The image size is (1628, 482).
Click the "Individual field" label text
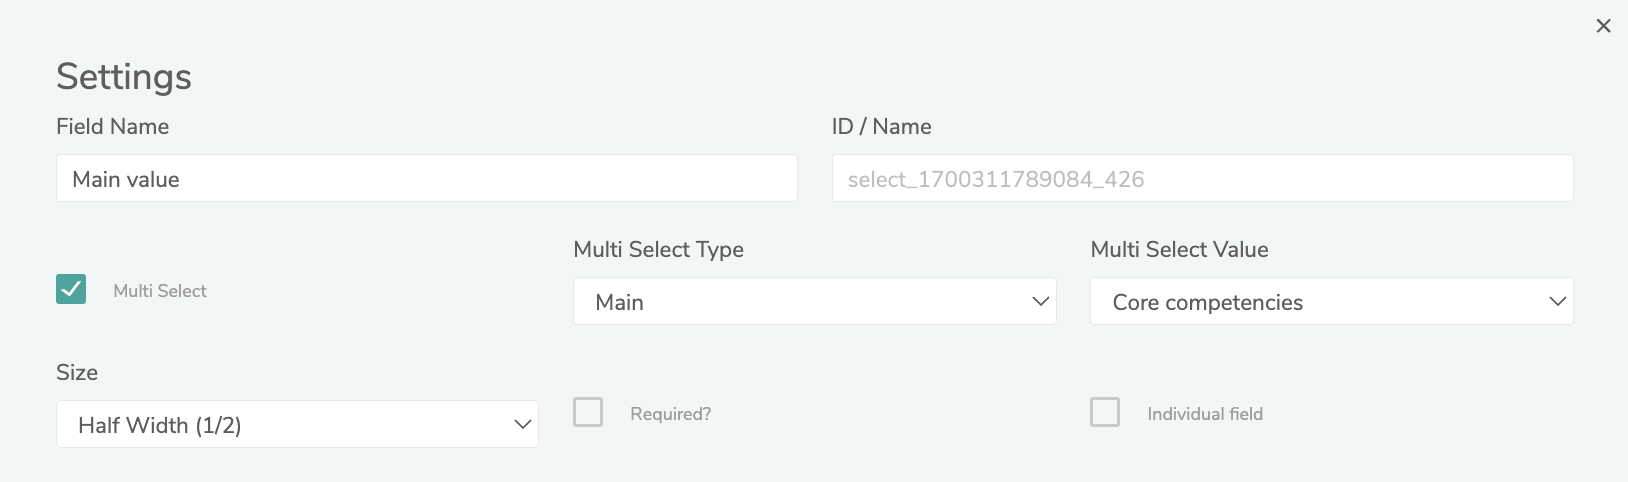pyautogui.click(x=1205, y=414)
